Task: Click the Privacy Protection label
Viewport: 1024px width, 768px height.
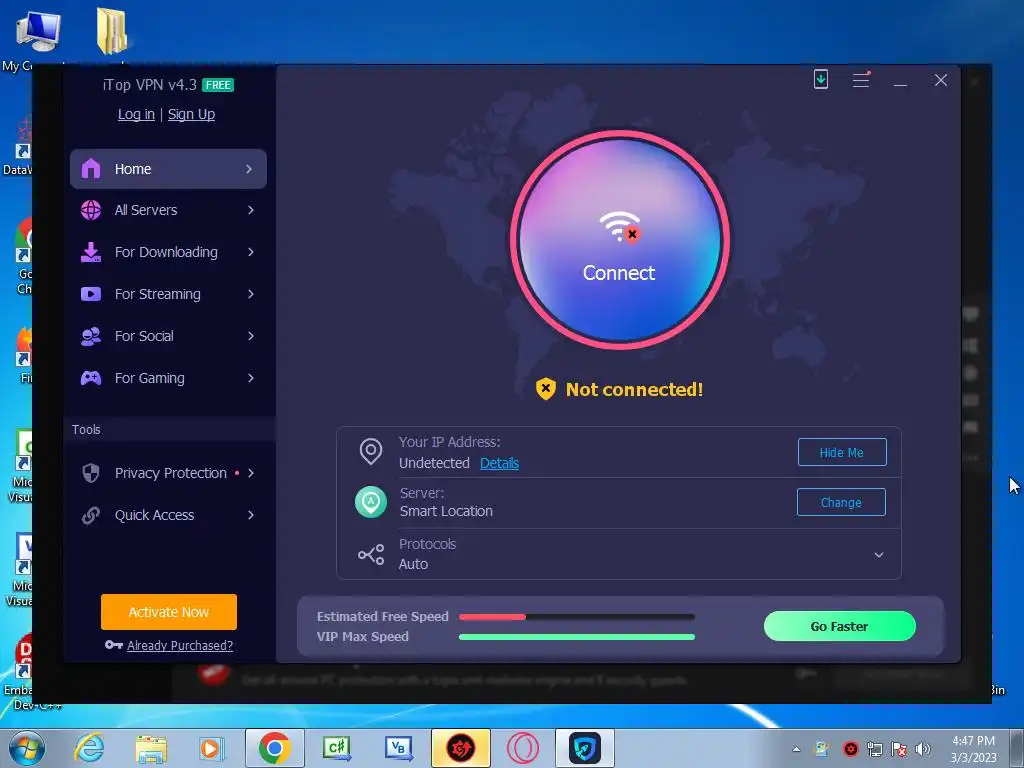Action: pos(170,473)
